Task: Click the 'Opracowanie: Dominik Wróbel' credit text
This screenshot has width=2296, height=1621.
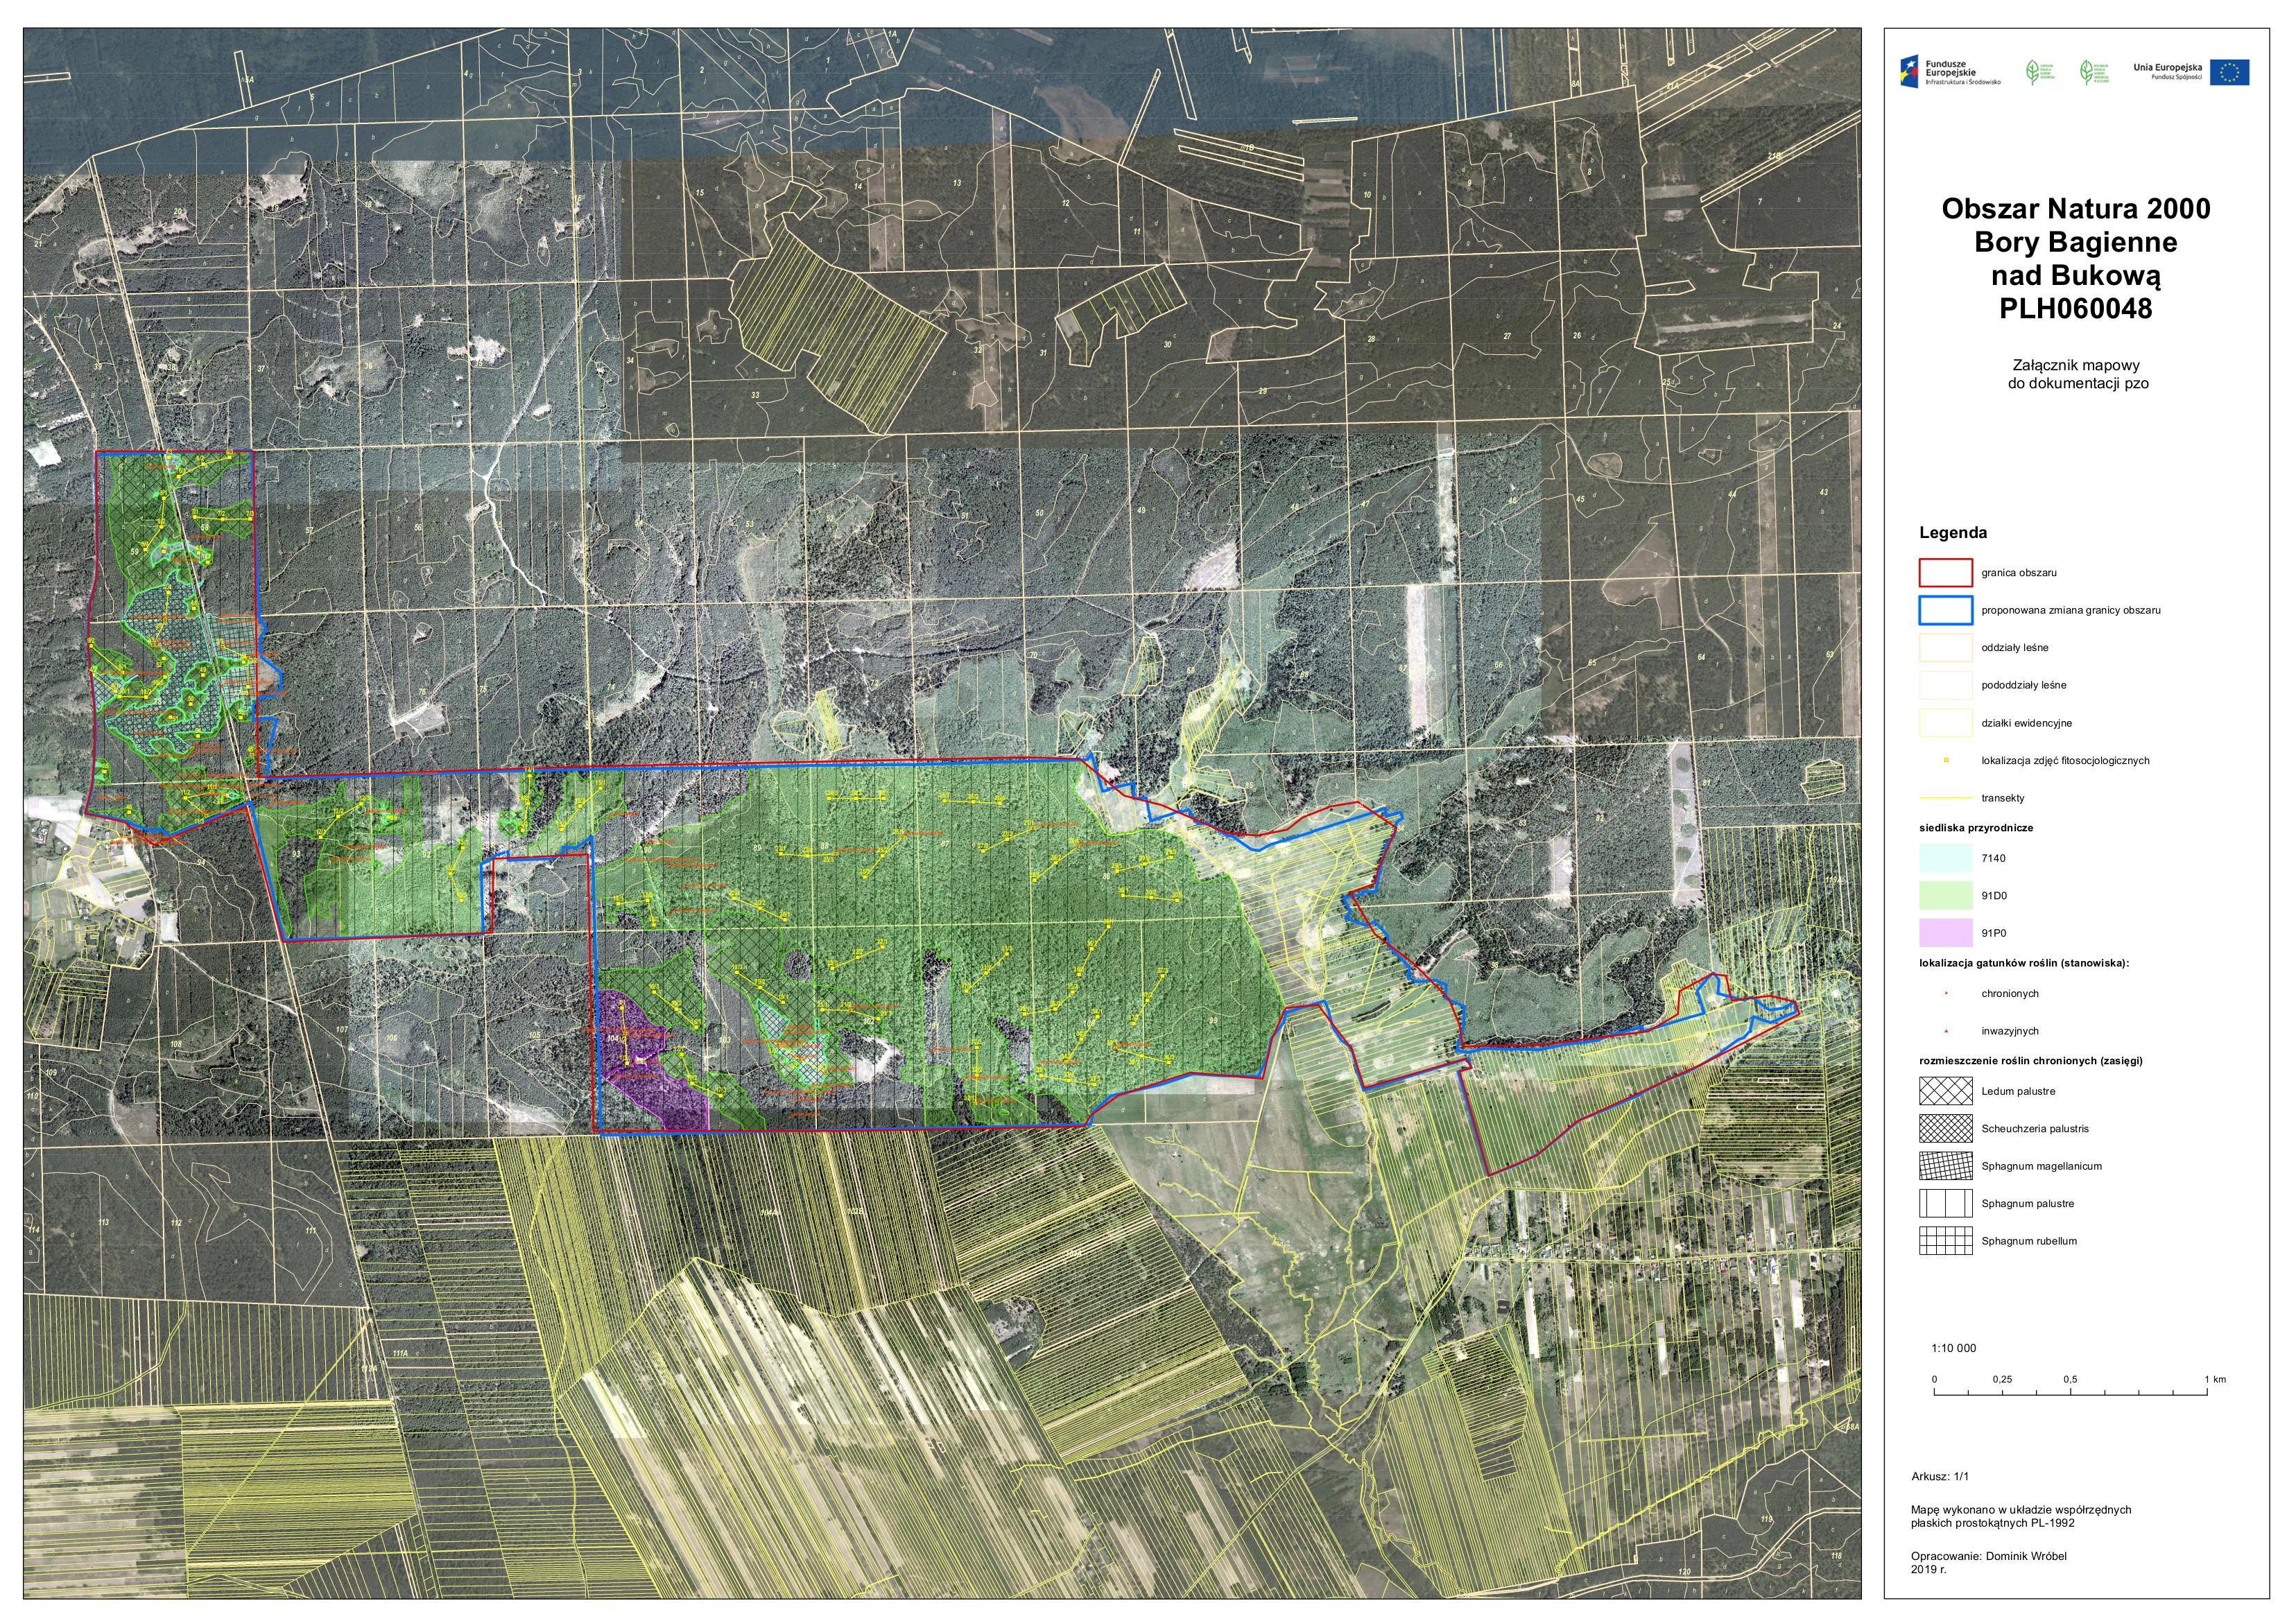Action: tap(1988, 1556)
